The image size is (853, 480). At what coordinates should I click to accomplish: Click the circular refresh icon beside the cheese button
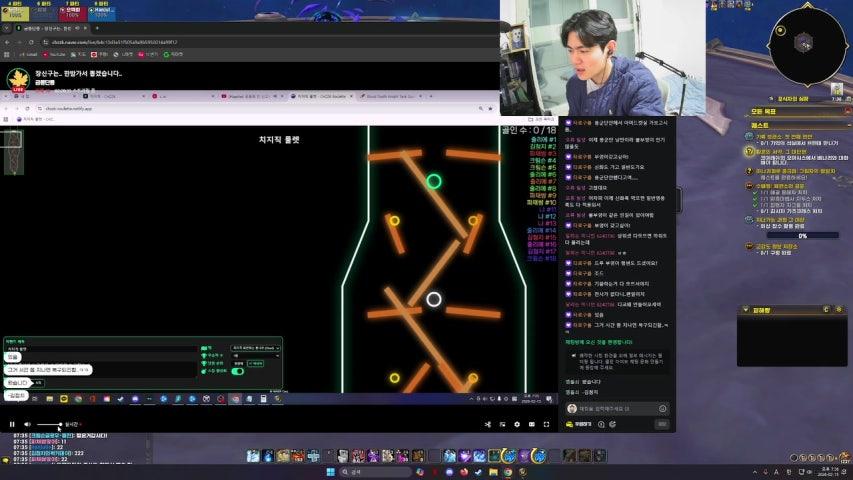(613, 424)
